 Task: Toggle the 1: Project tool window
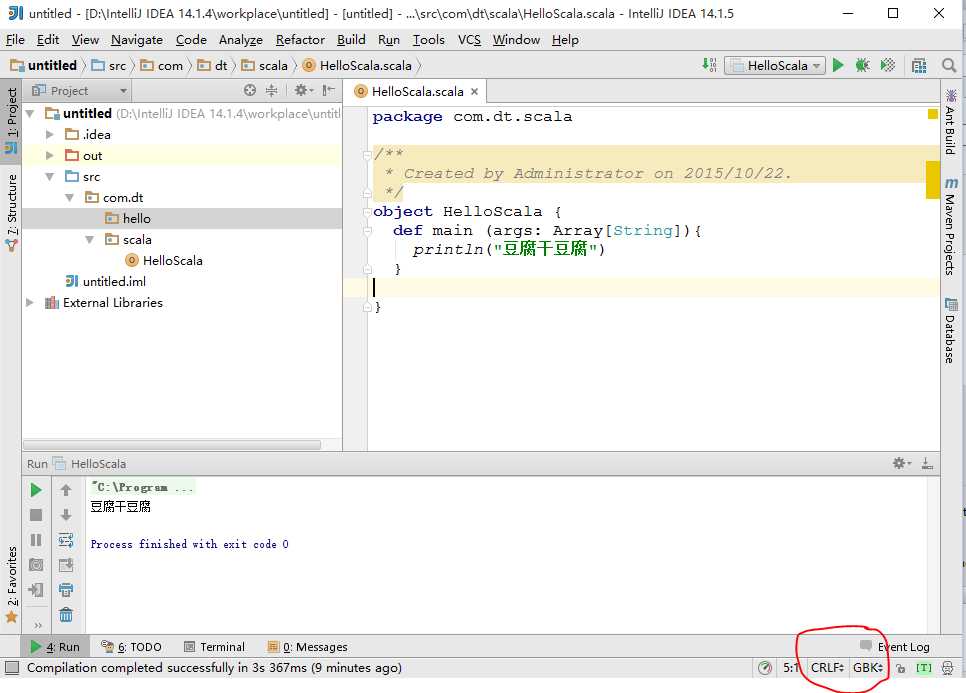11,121
